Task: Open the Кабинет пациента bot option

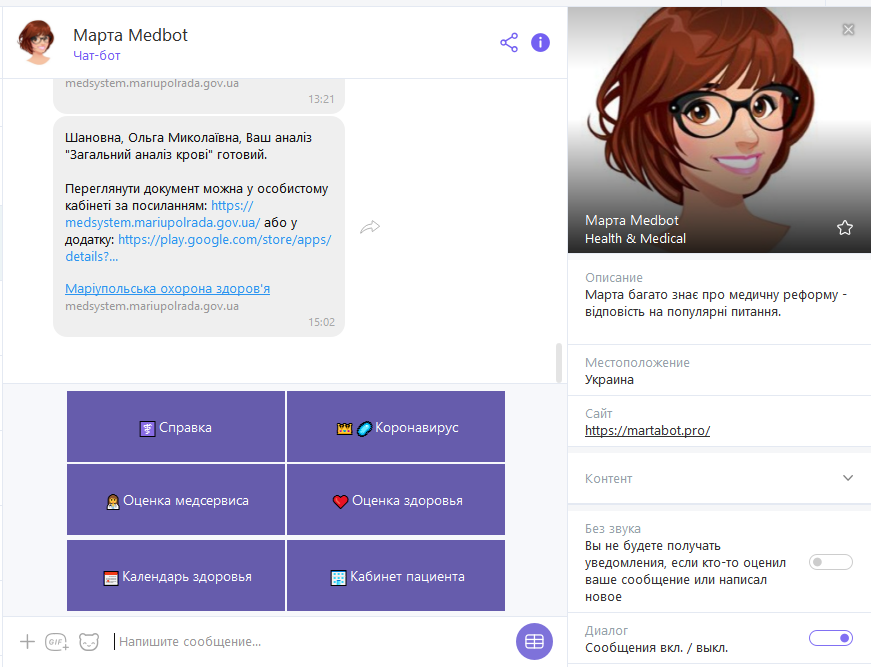Action: click(396, 576)
